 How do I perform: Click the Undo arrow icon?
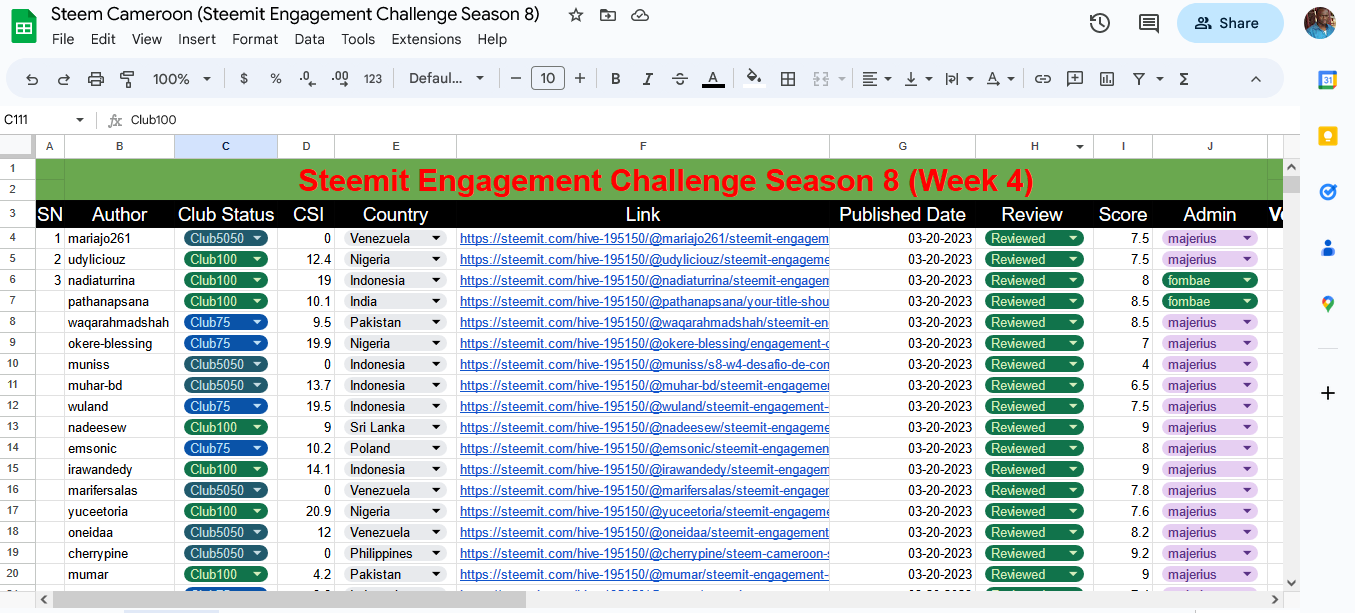[32, 79]
